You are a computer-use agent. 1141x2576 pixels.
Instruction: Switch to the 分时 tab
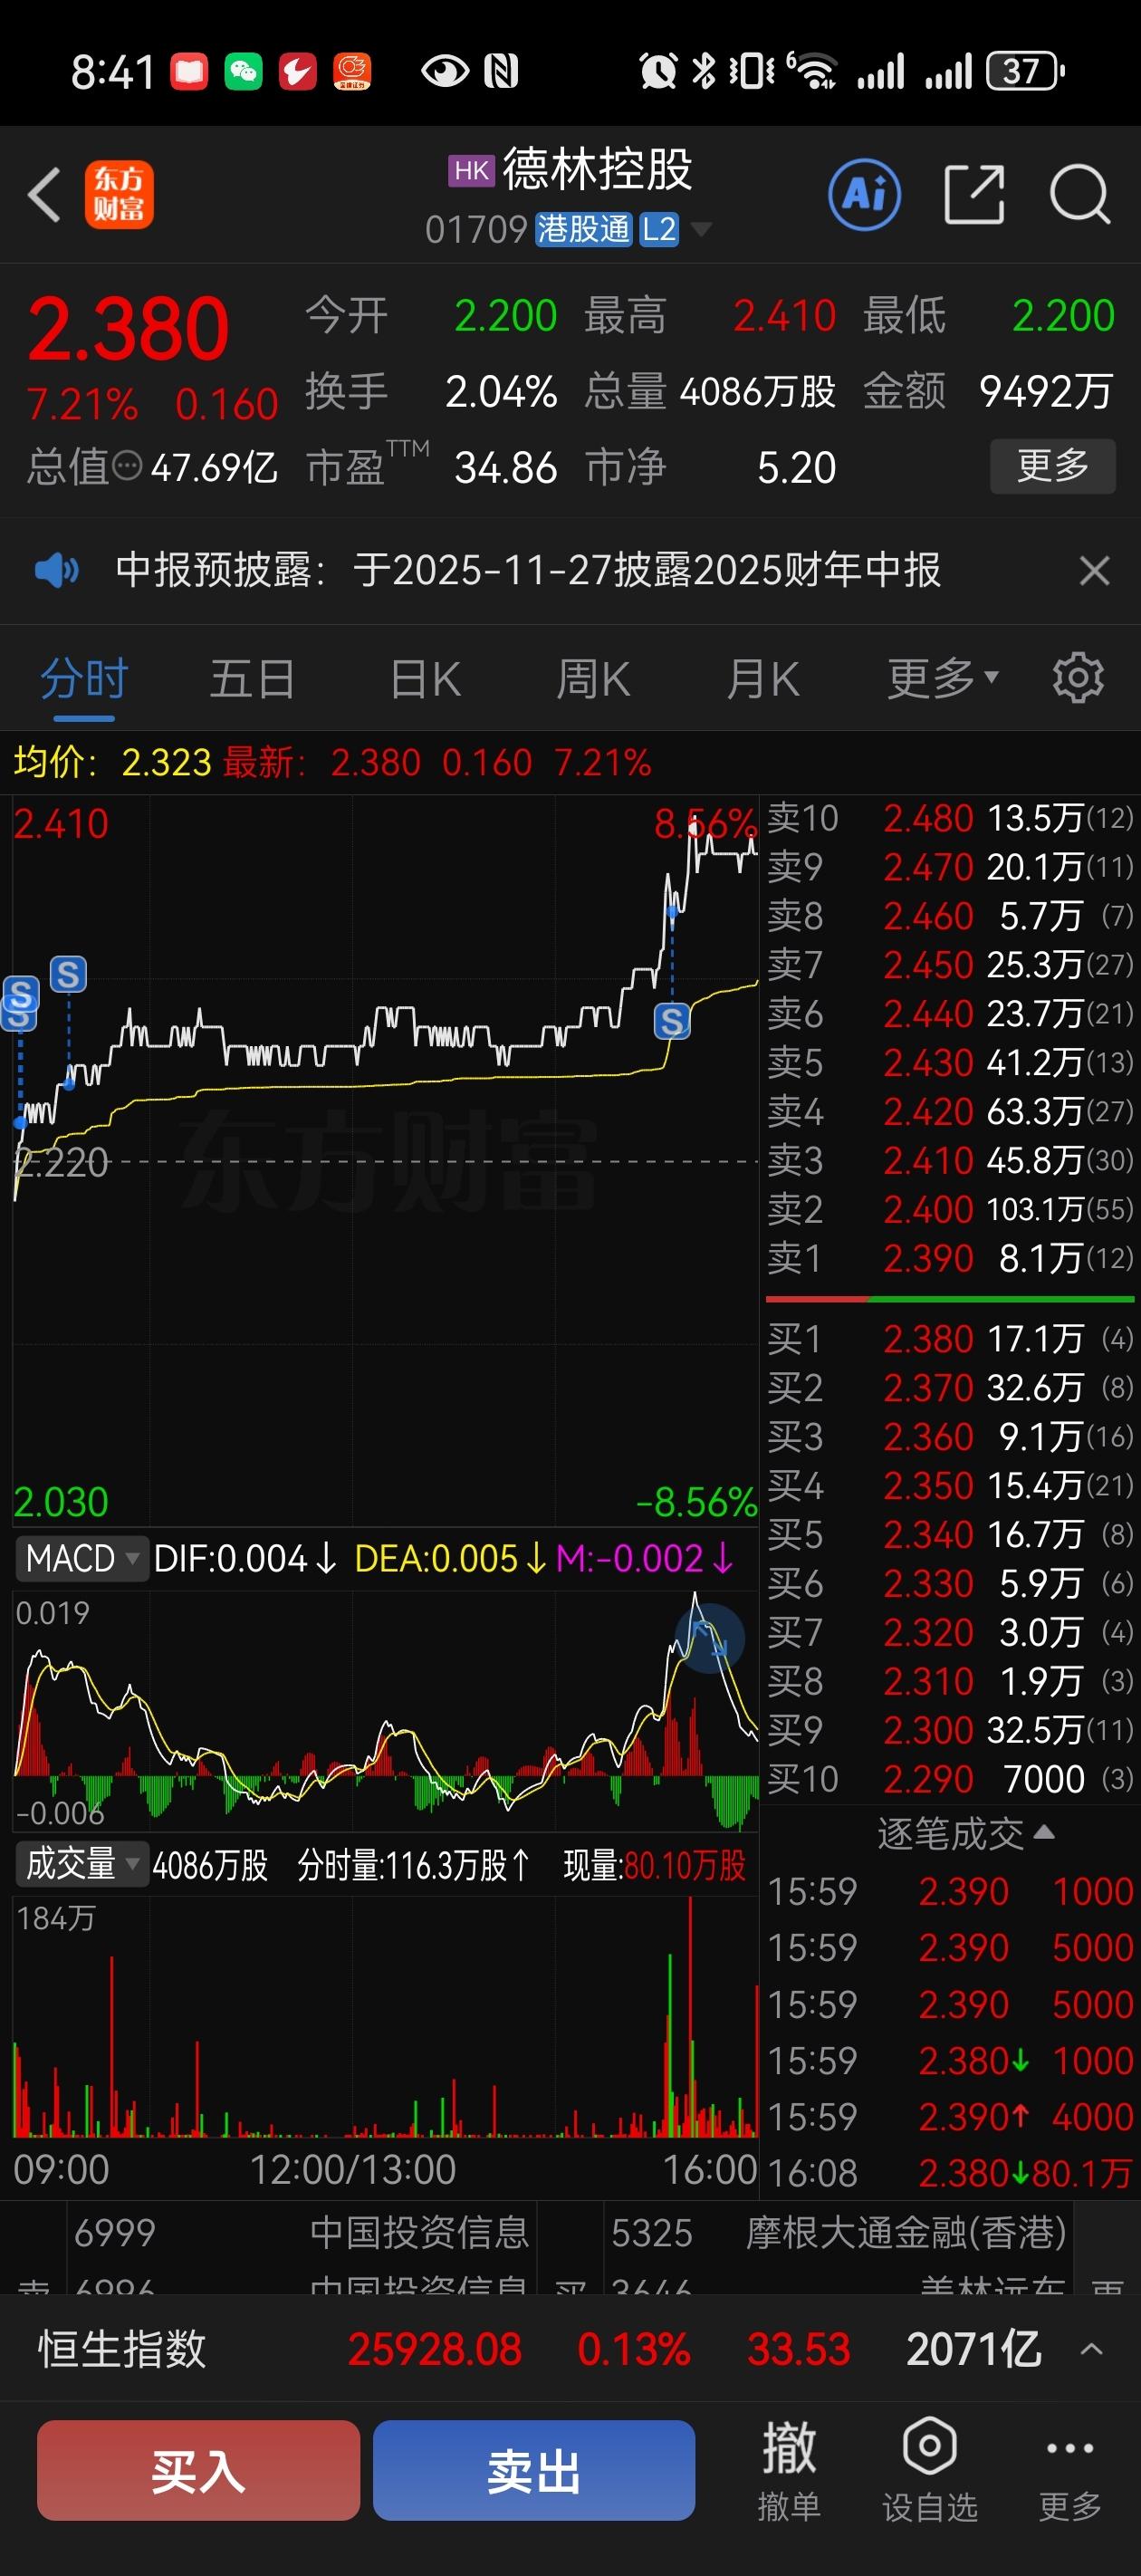coord(84,679)
